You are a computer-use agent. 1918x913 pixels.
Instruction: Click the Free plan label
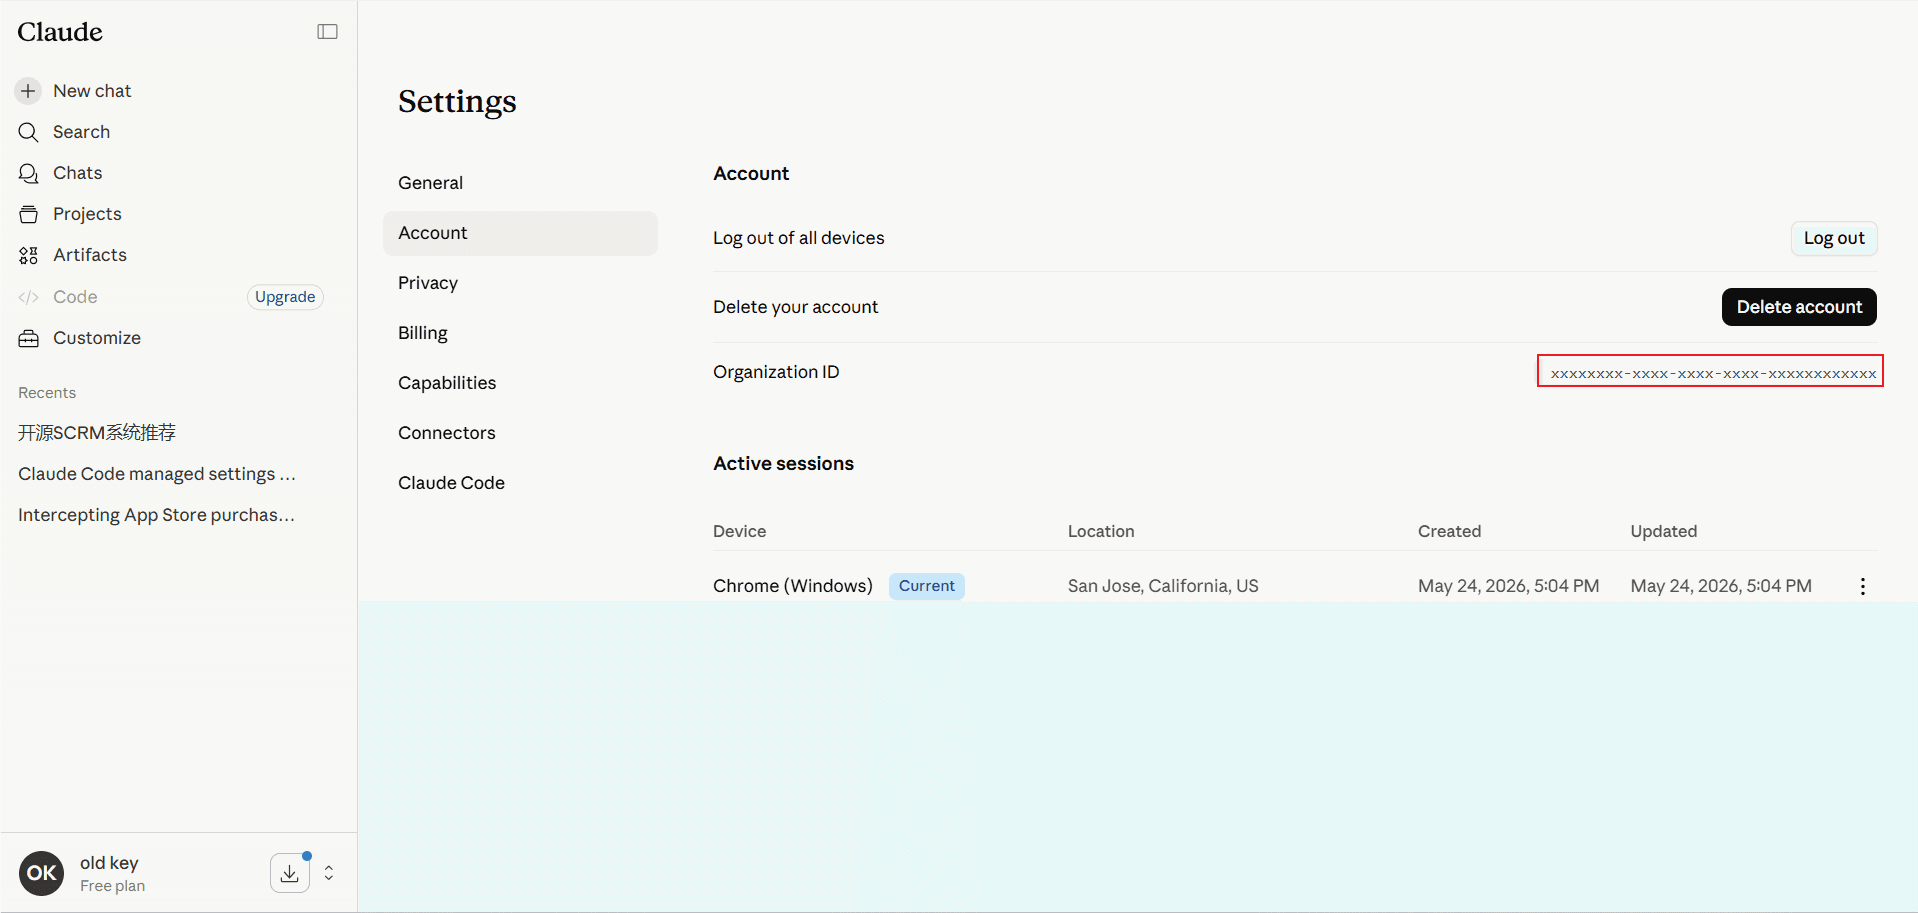[x=112, y=886]
